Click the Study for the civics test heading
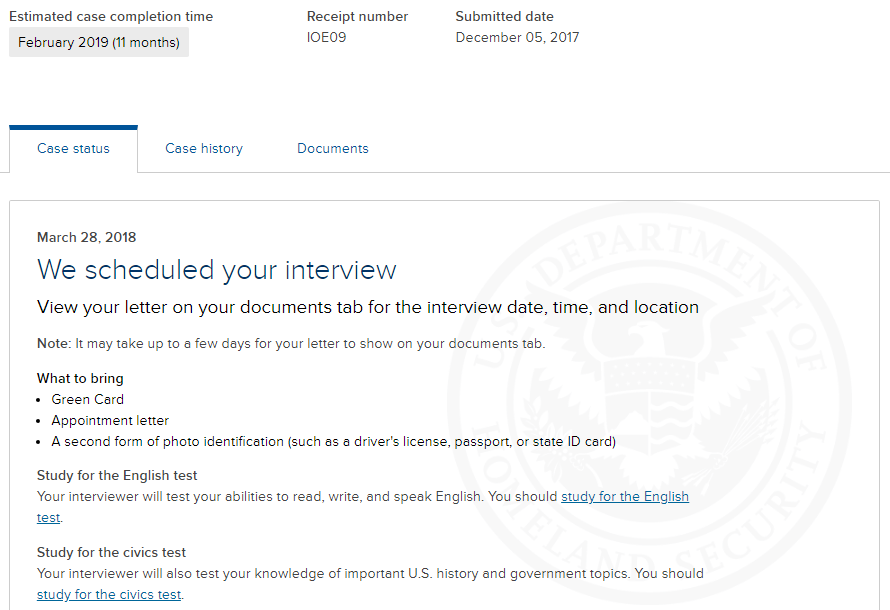The width and height of the screenshot is (890, 610). (x=111, y=553)
